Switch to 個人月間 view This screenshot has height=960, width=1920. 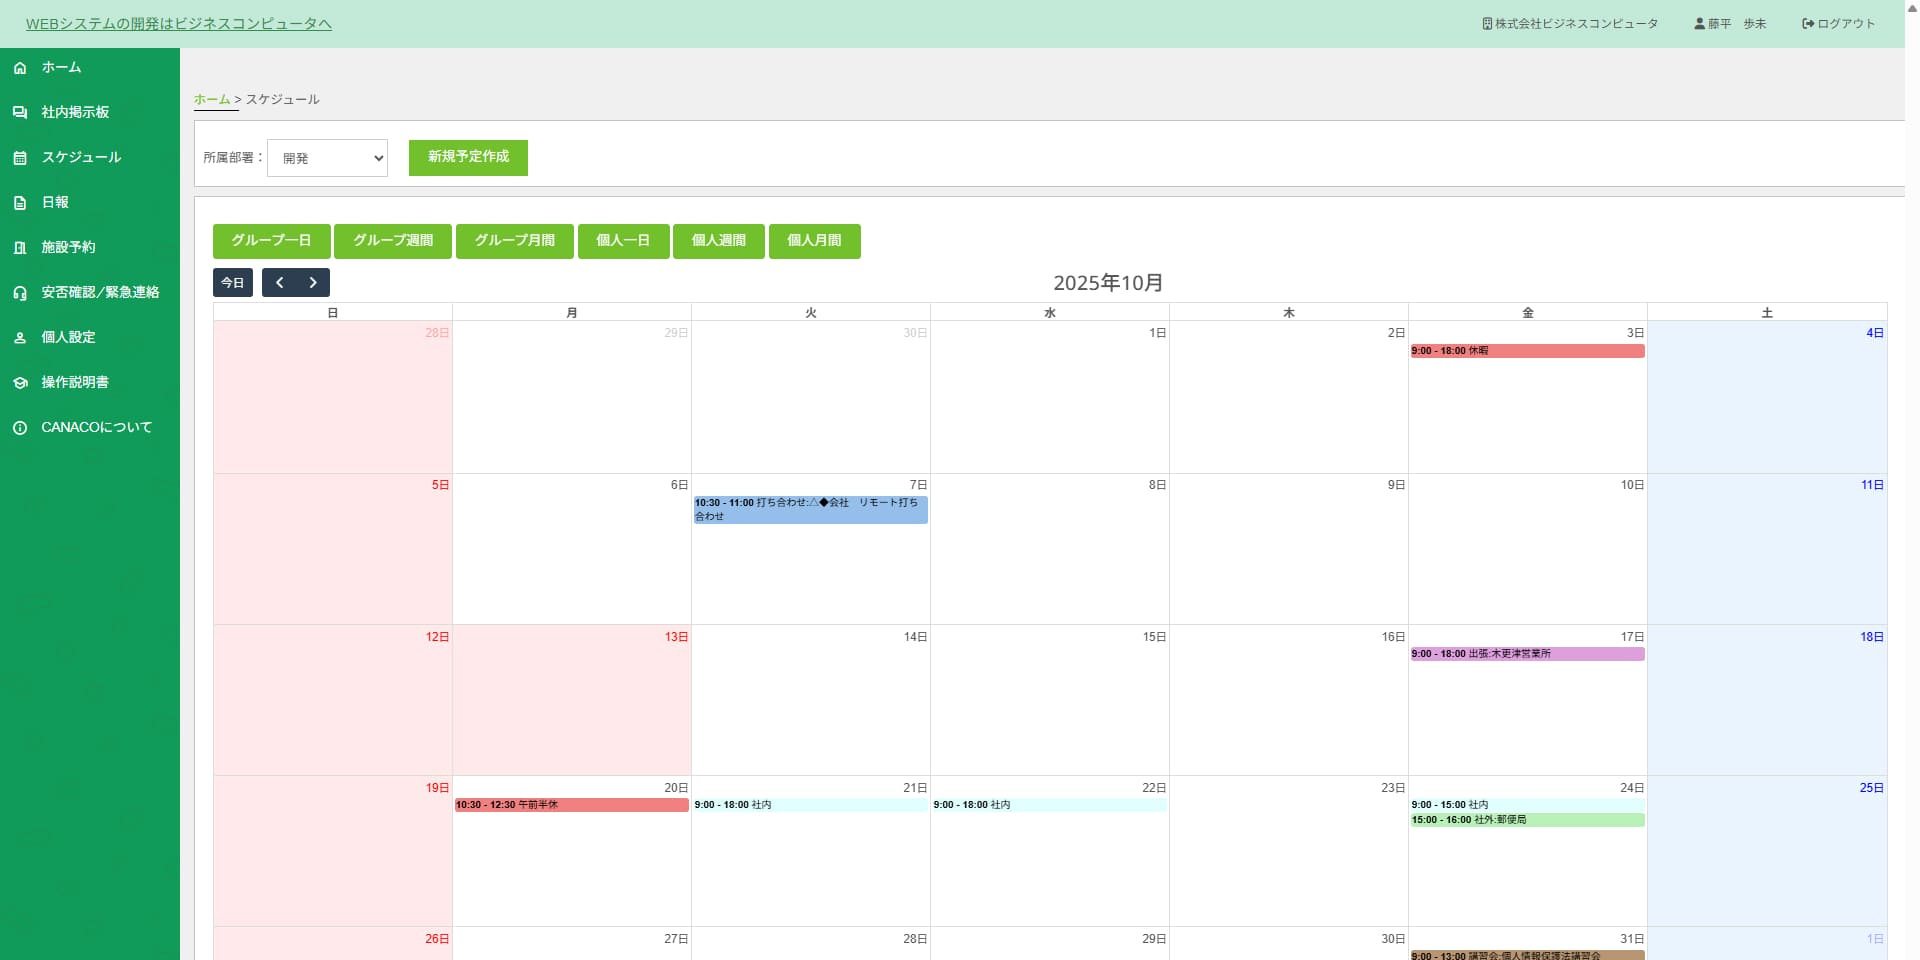coord(814,241)
